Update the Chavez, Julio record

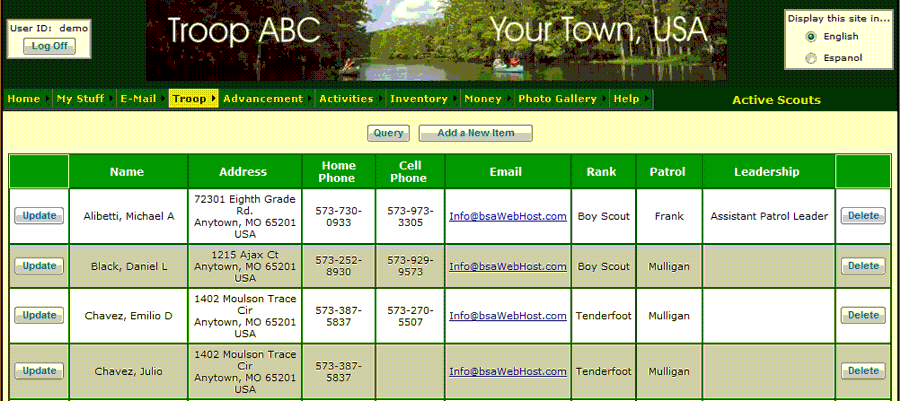(39, 371)
